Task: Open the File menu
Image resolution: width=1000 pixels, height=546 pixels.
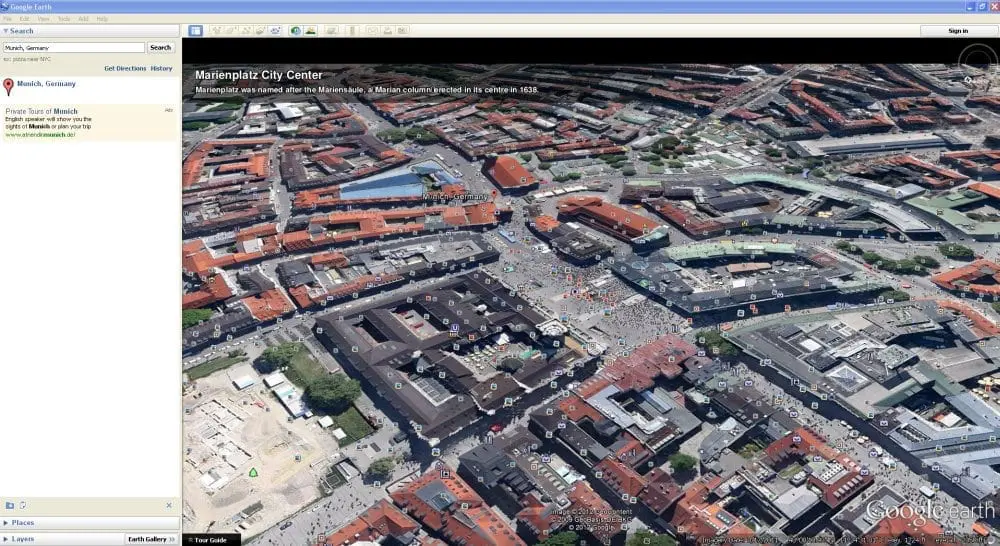Action: pos(7,19)
